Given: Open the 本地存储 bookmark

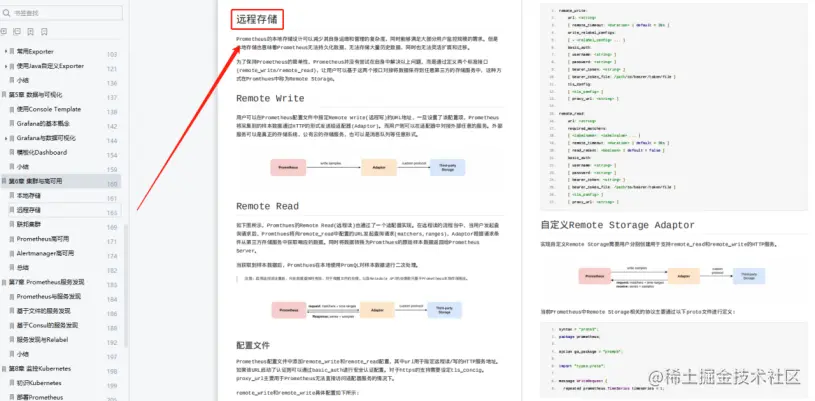Looking at the screenshot, I should click(x=29, y=196).
